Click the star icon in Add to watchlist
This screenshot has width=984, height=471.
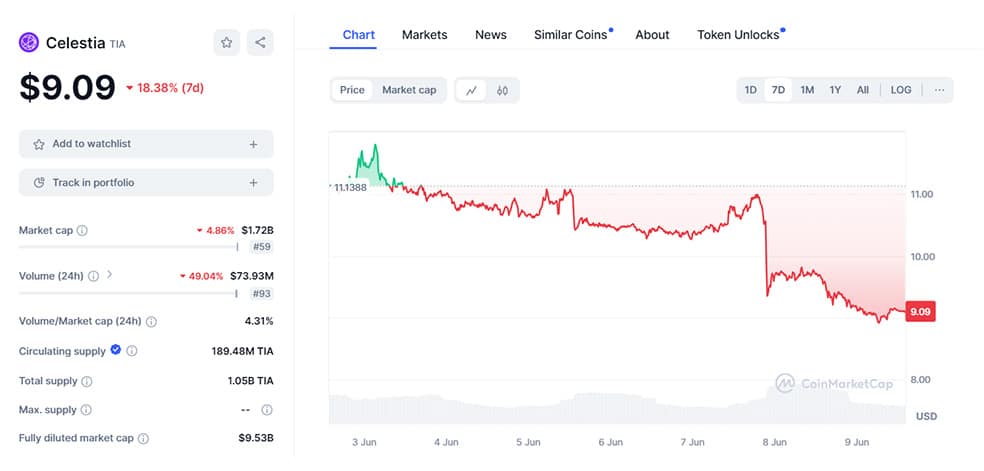tap(39, 144)
